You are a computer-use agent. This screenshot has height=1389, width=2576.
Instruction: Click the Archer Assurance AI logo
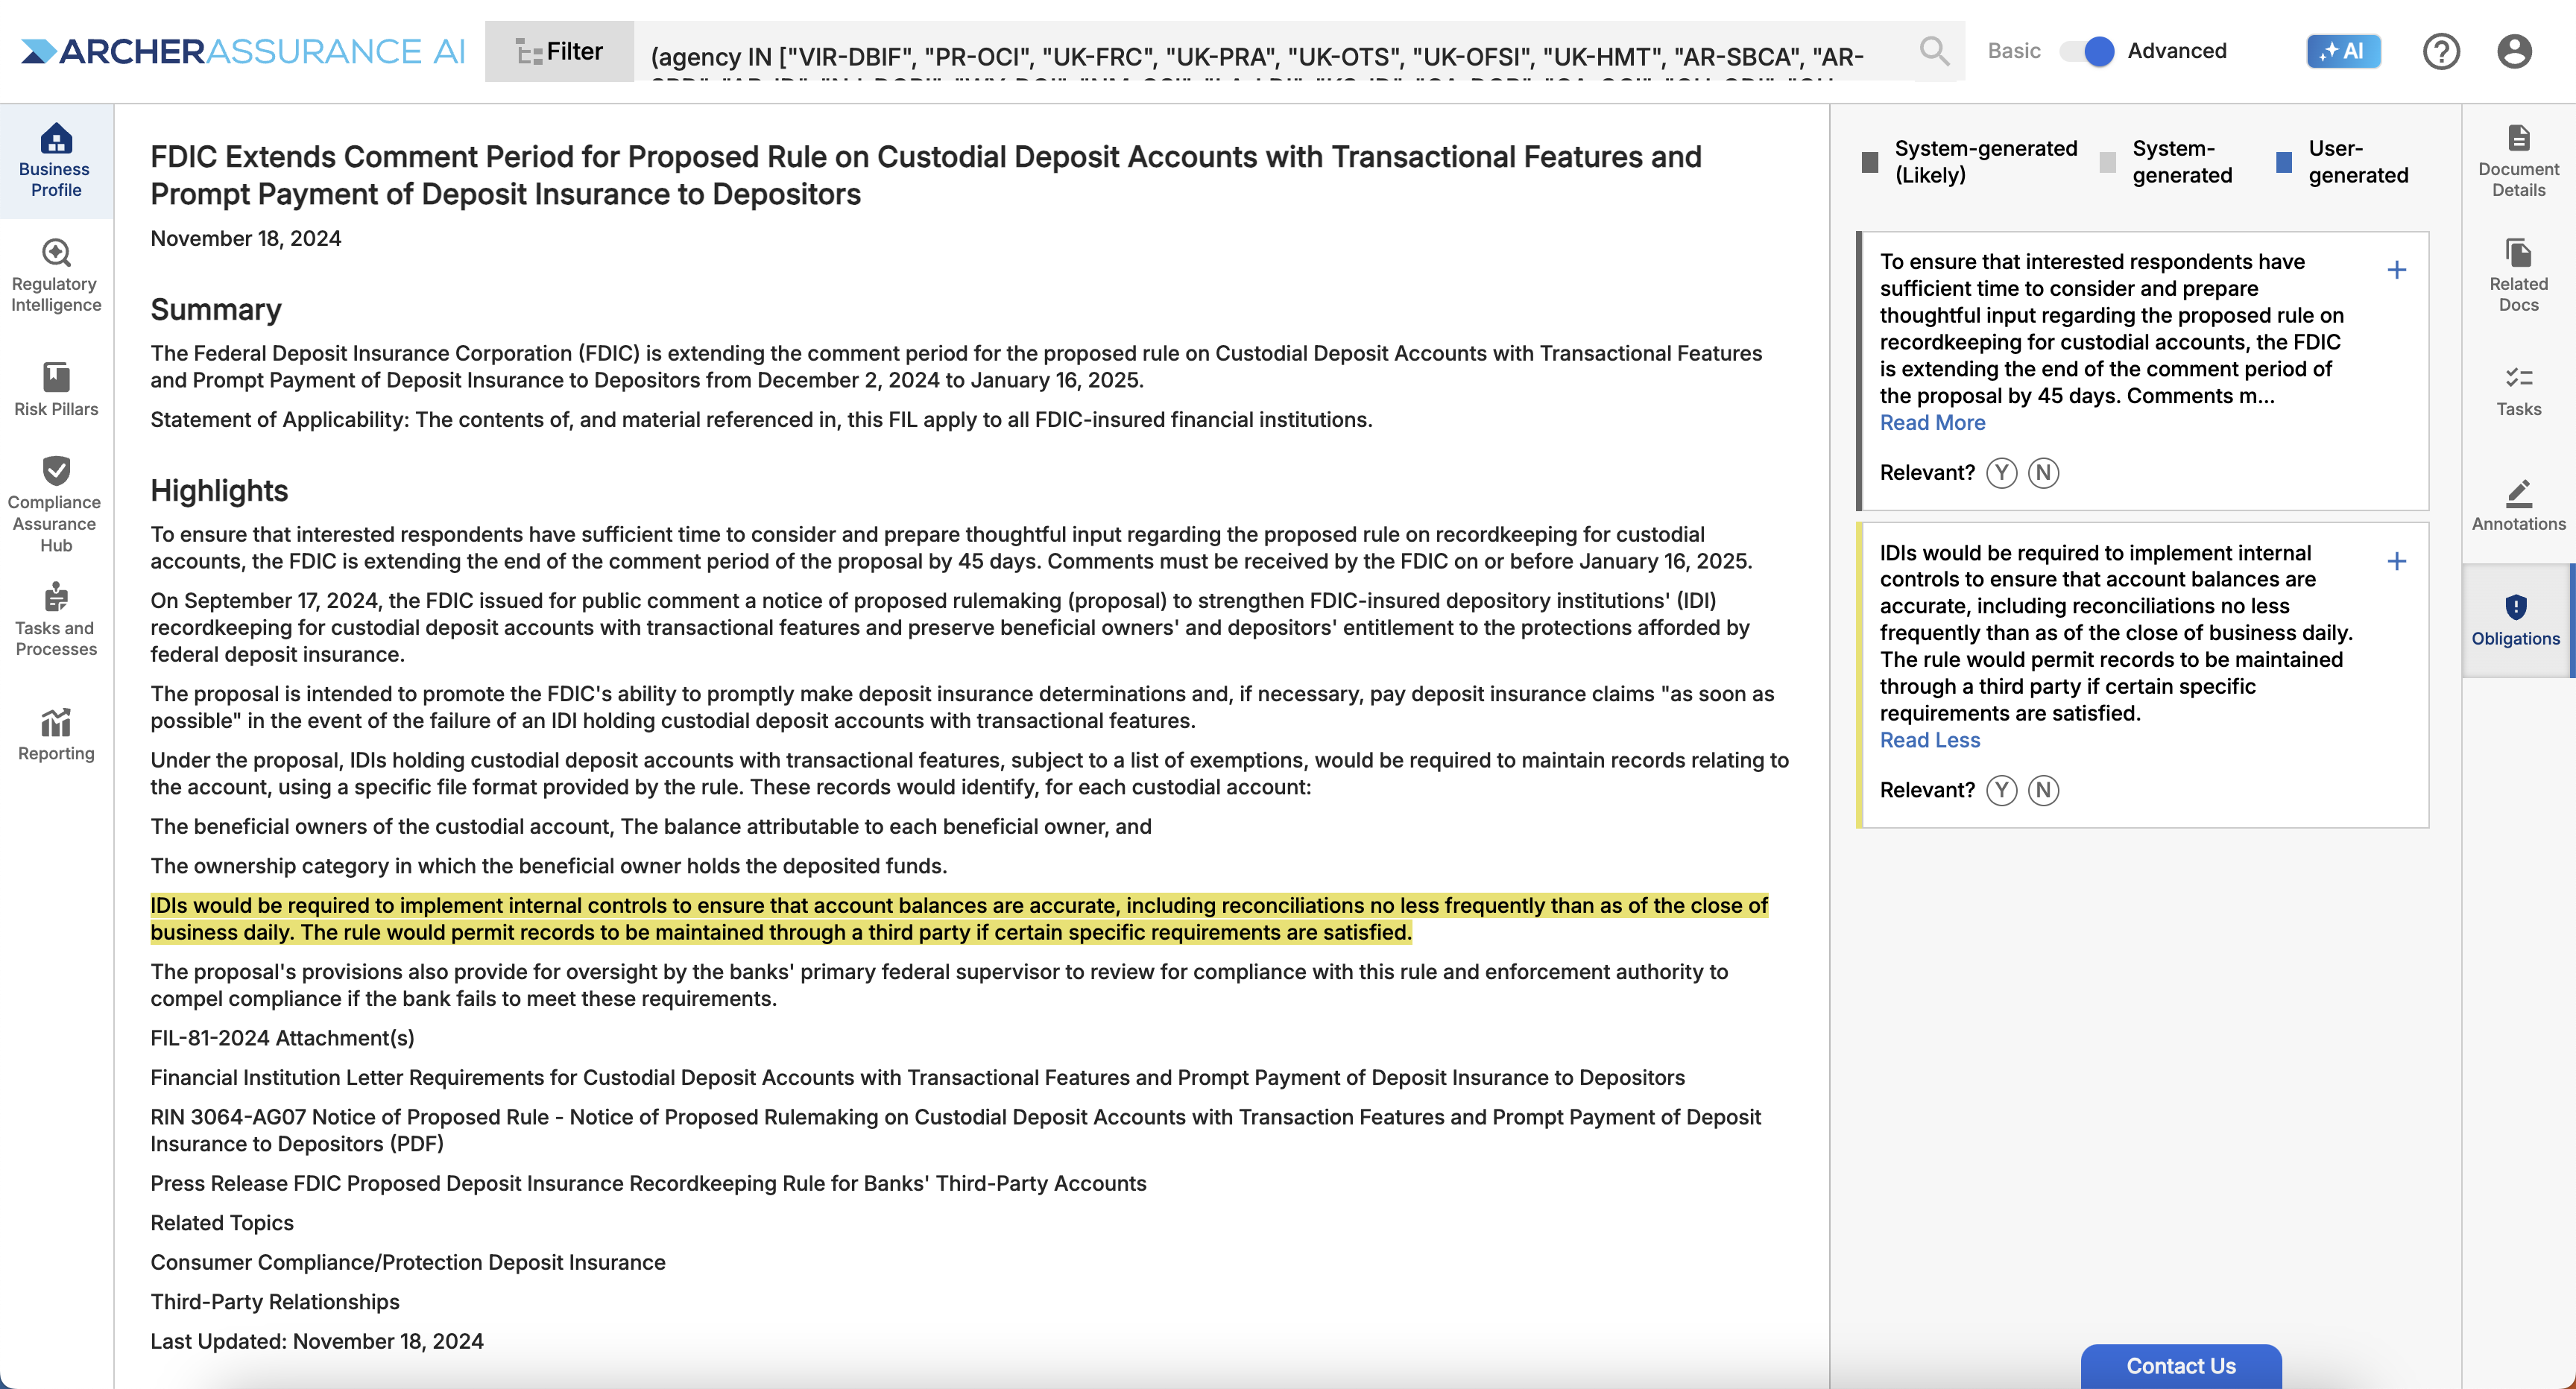pos(243,51)
